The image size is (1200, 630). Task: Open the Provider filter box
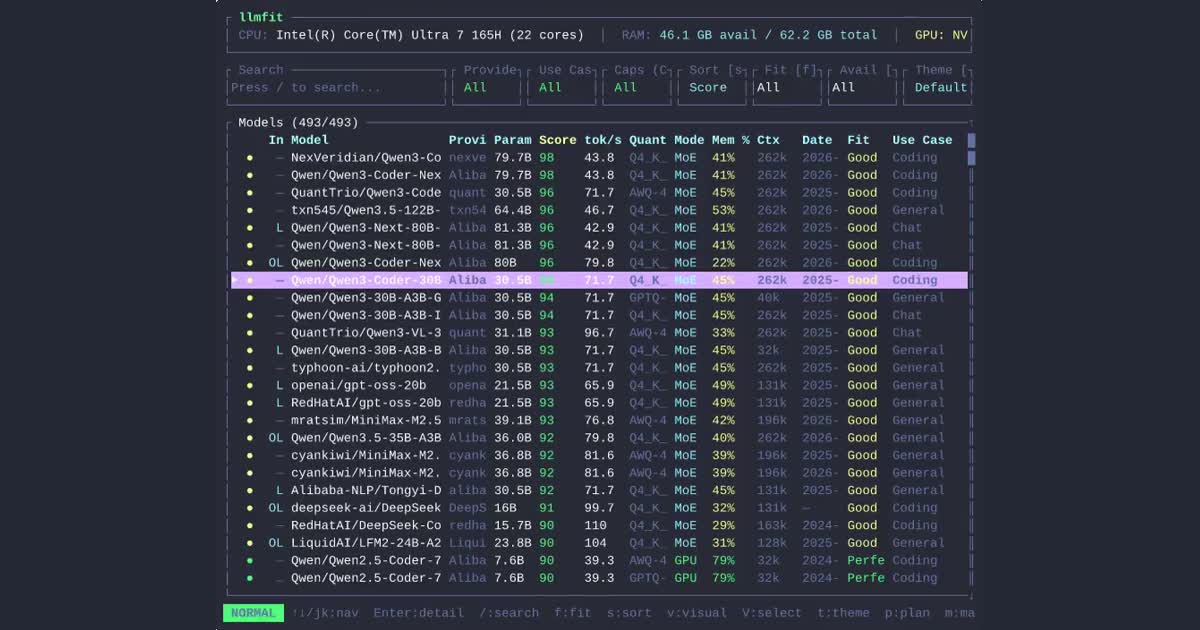pyautogui.click(x=486, y=87)
